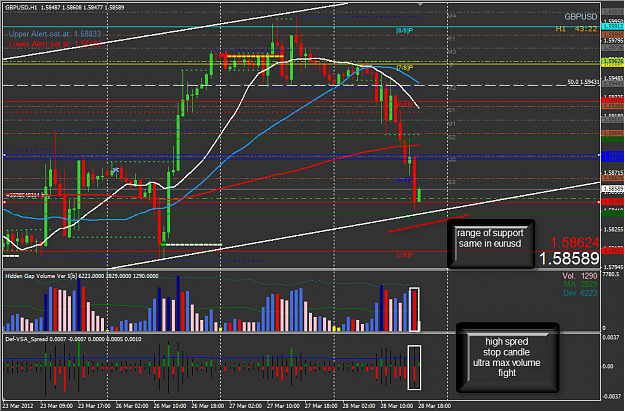
Task: Click the highlighted red volume bar
Action: tap(414, 310)
